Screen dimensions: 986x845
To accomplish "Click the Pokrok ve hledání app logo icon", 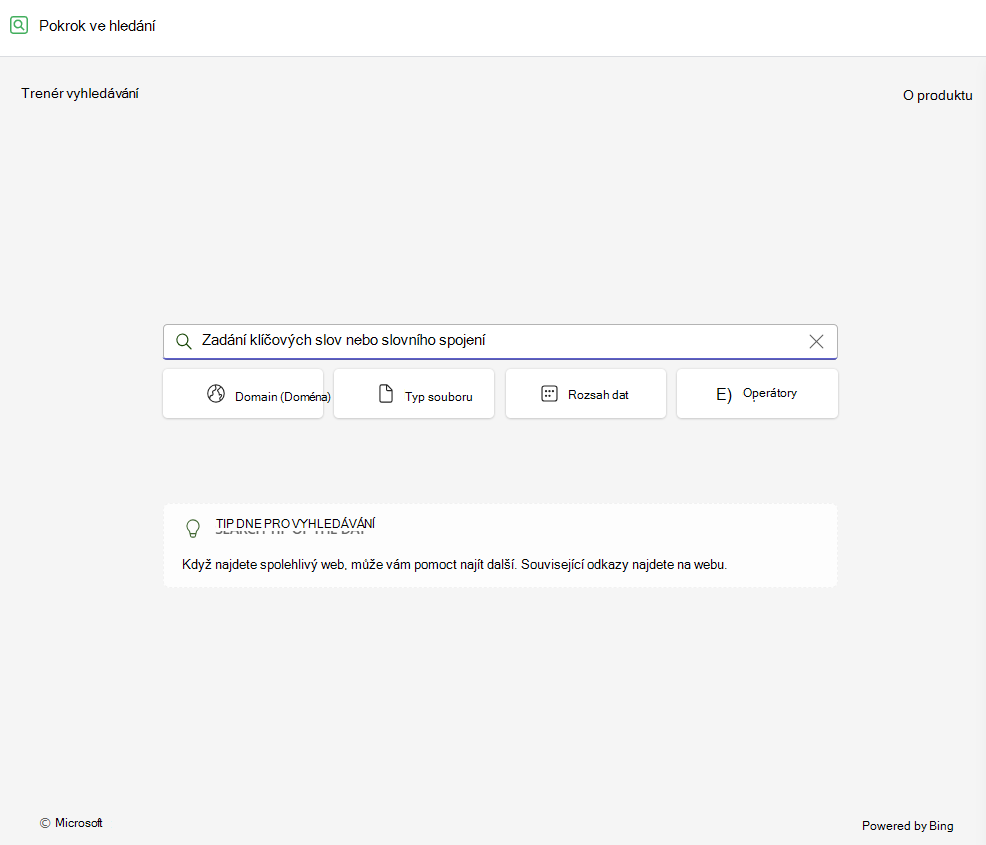I will tap(19, 25).
